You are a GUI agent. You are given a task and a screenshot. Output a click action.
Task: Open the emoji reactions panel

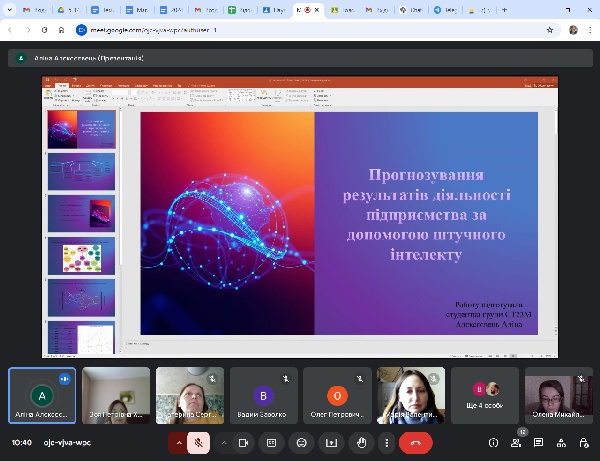pyautogui.click(x=300, y=442)
